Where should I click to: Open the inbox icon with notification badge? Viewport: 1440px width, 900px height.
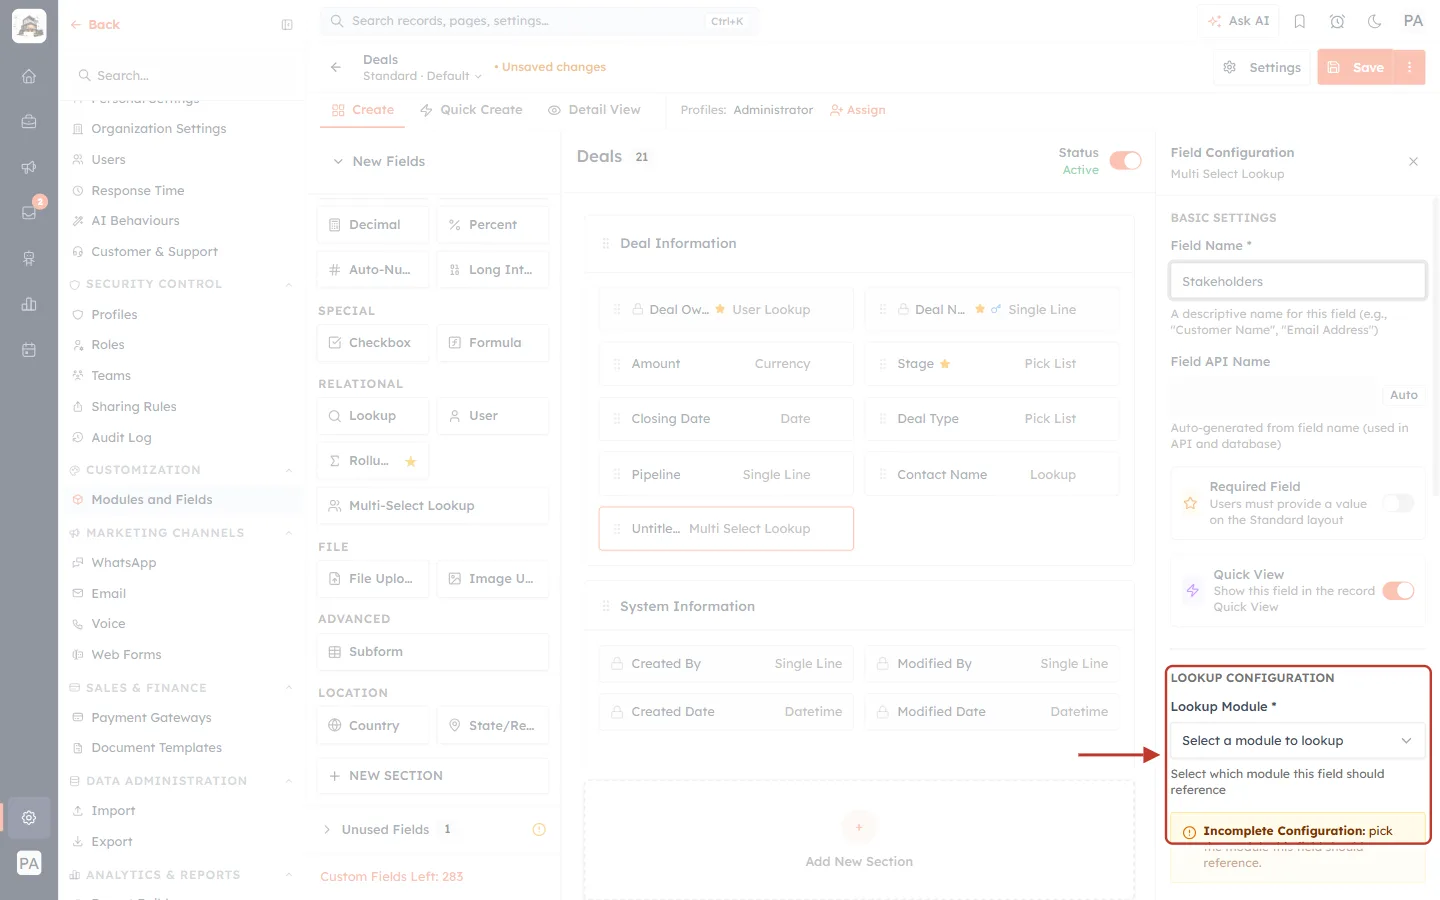pos(29,212)
